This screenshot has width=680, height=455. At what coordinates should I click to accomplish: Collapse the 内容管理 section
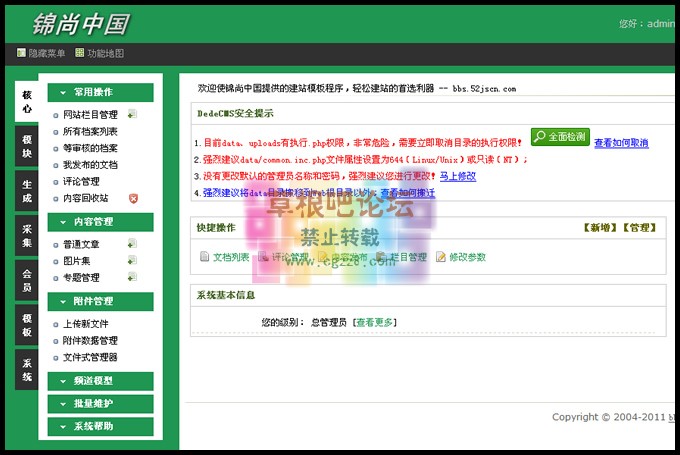(x=100, y=222)
